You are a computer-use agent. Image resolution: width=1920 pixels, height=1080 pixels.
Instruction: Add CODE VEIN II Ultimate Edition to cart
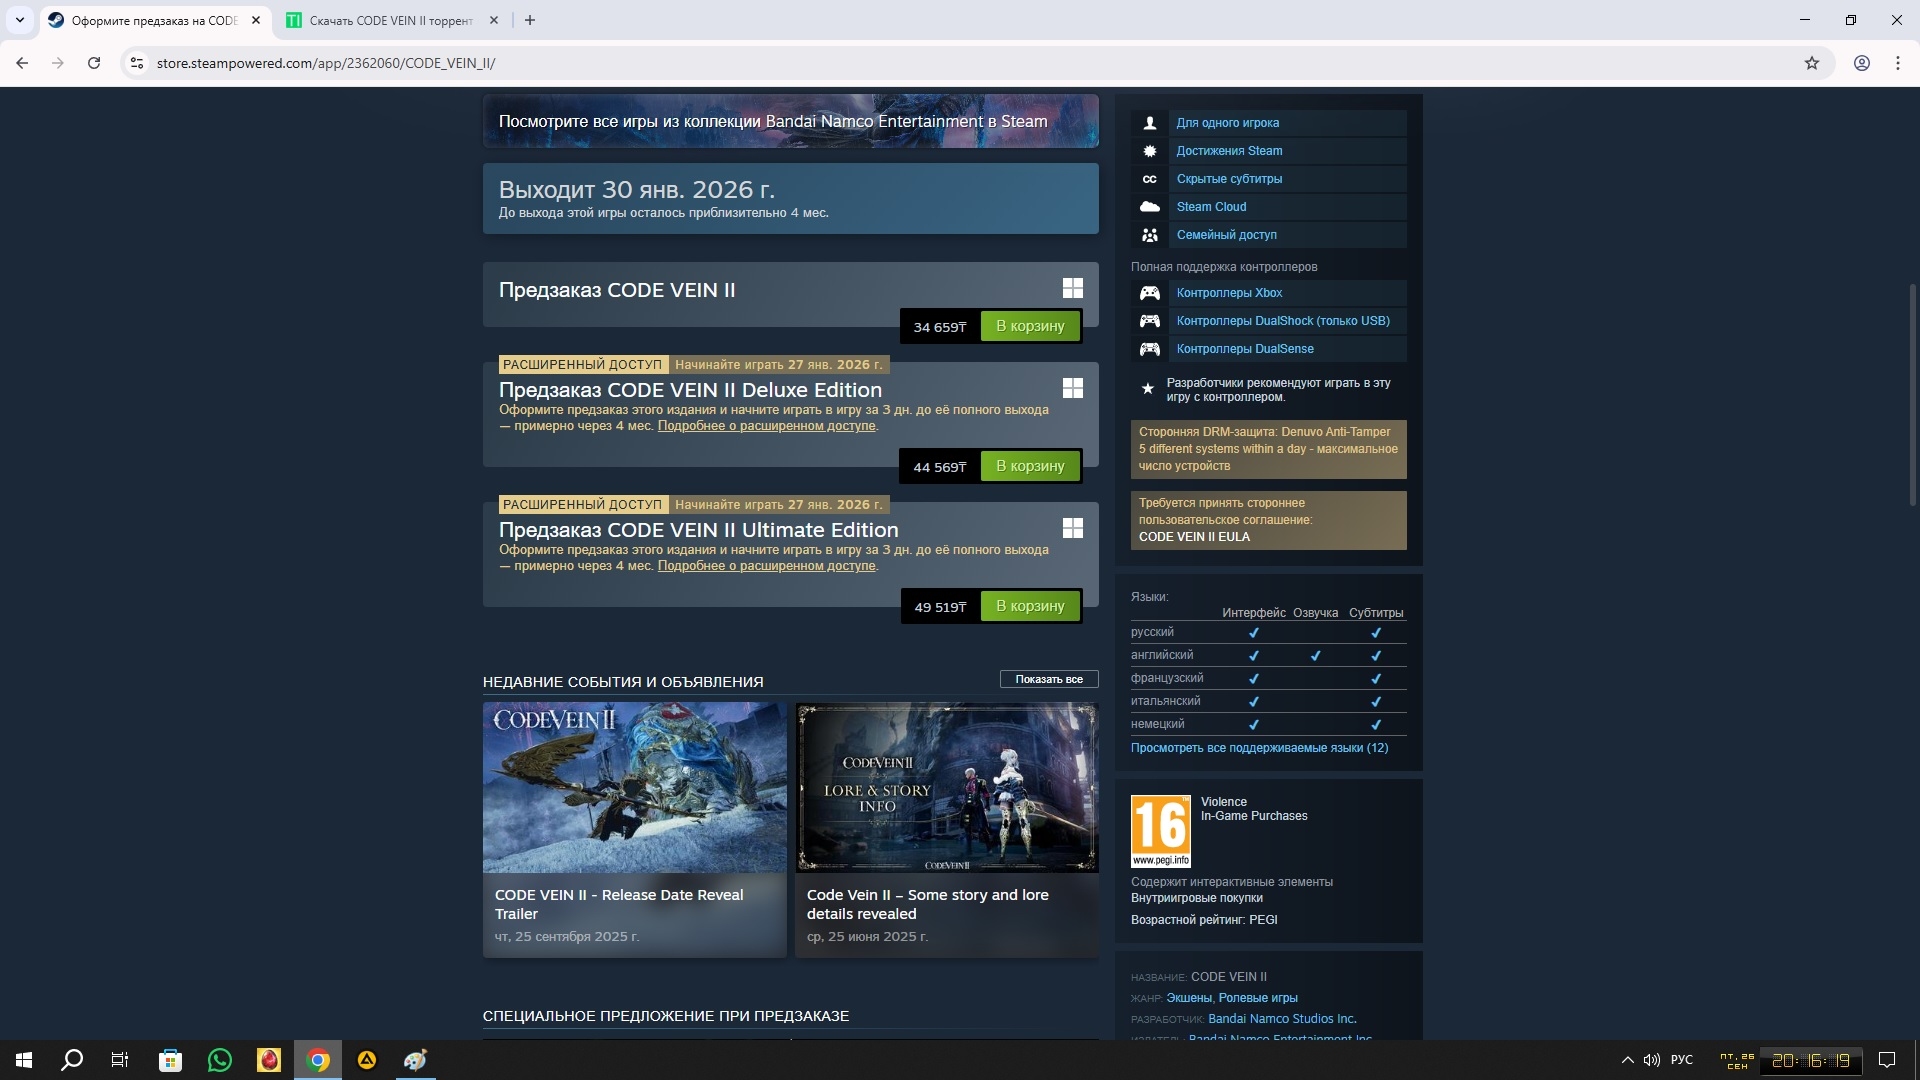pos(1030,606)
